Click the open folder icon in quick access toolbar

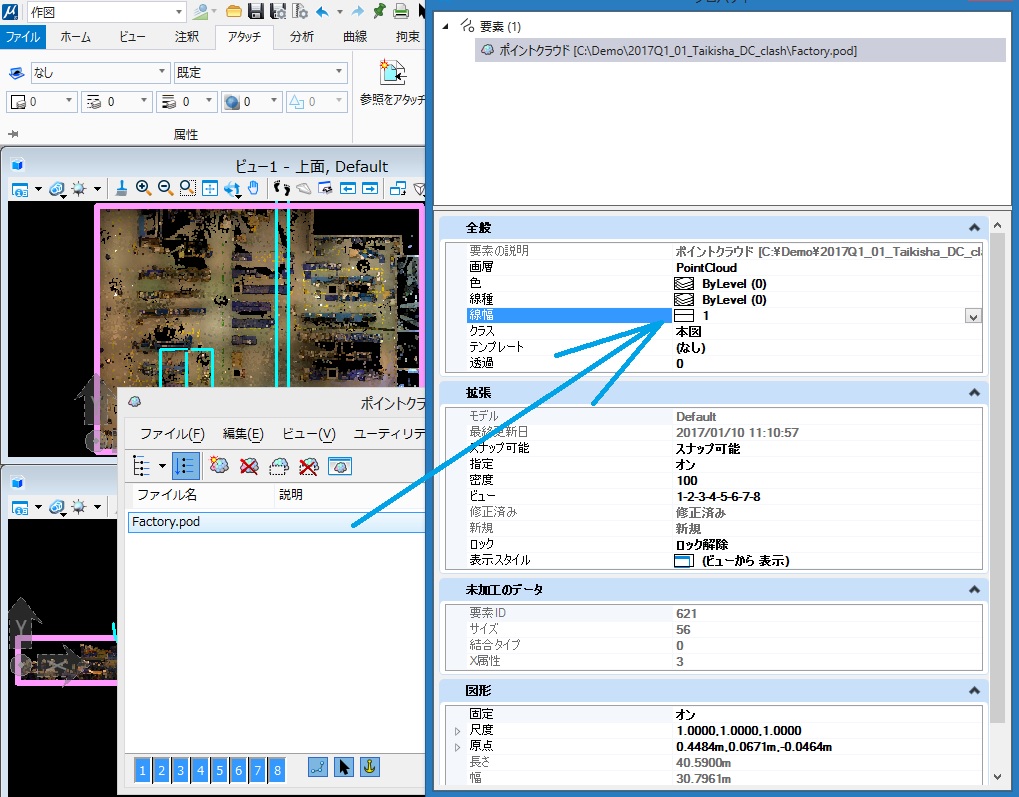pos(234,11)
